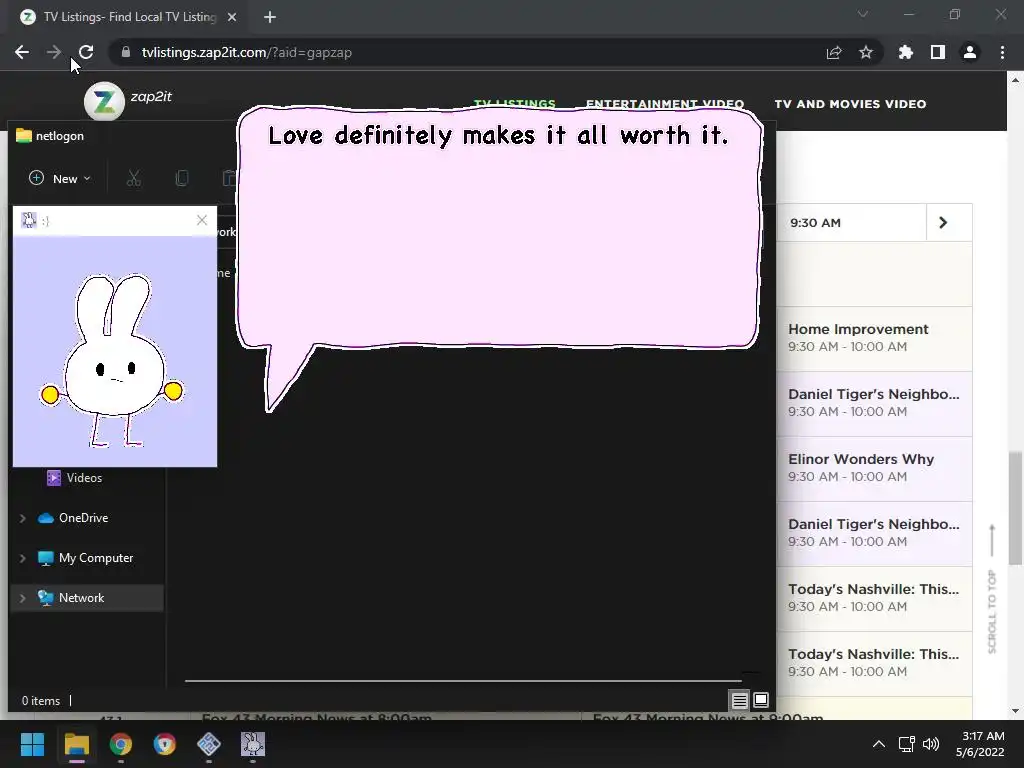Screen dimensions: 1024x768
Task: Go back in the Chrome browser
Action: (x=22, y=52)
